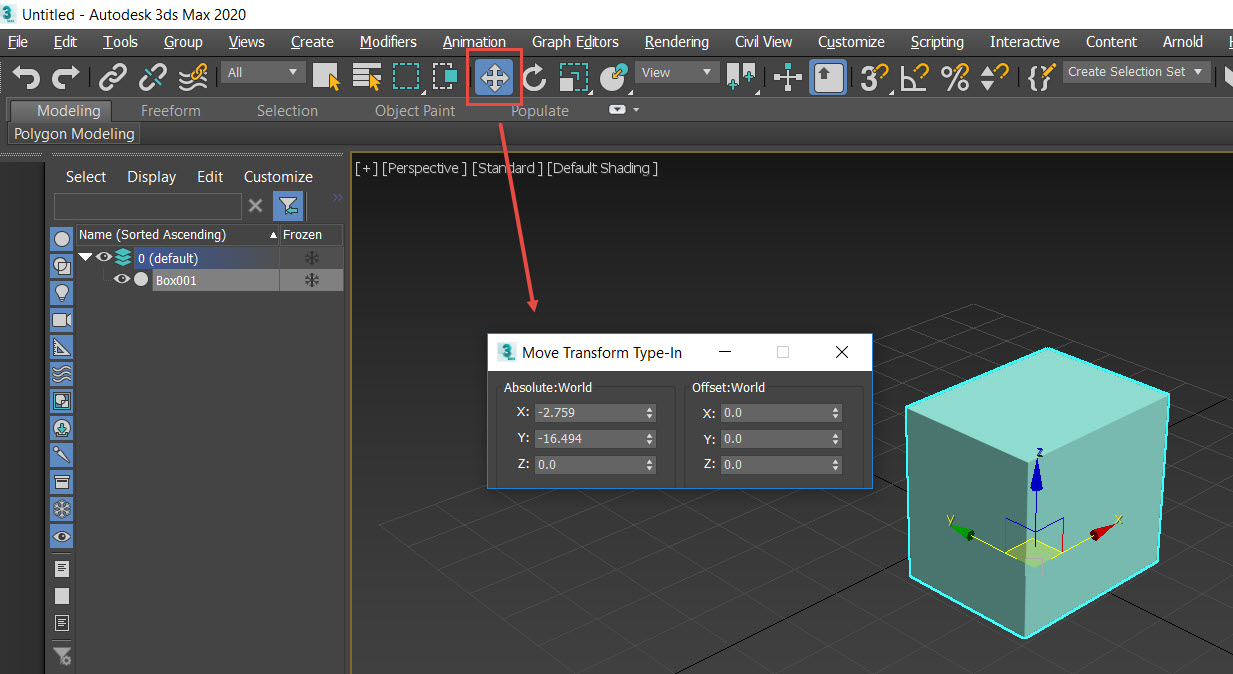The height and width of the screenshot is (674, 1233).
Task: Hide the Box001 object via its eye icon
Action: (x=121, y=280)
